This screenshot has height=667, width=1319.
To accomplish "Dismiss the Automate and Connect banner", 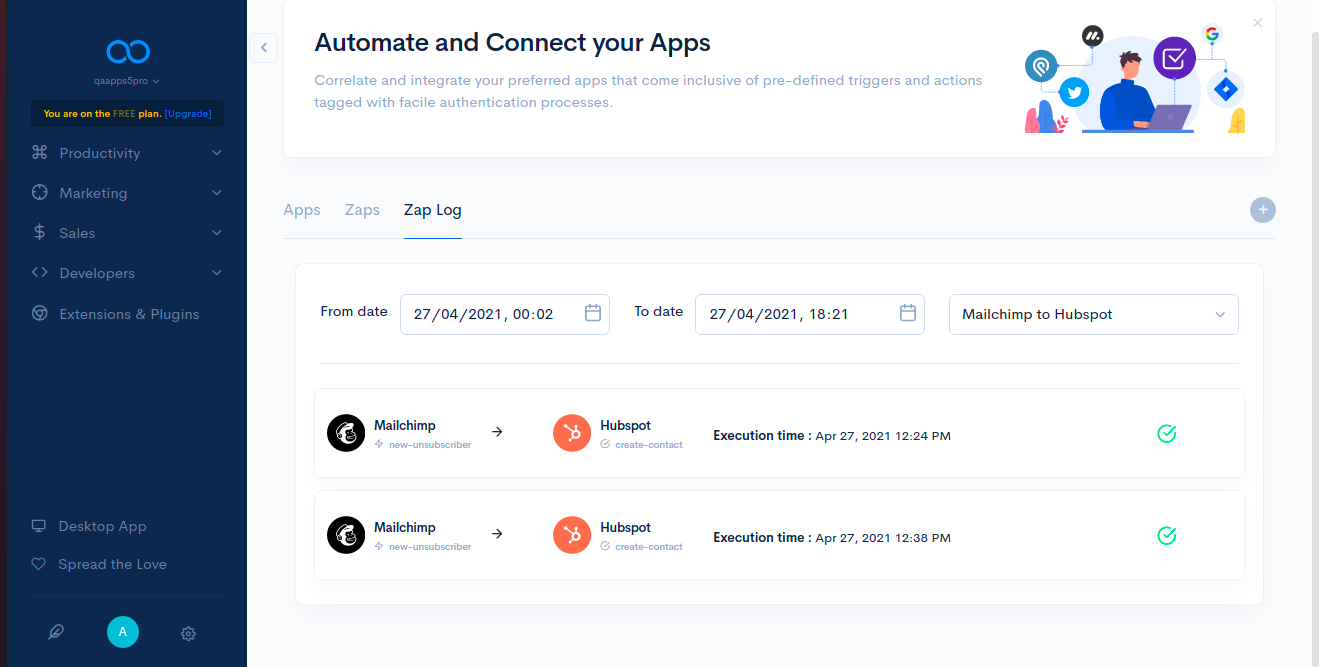I will (1257, 23).
